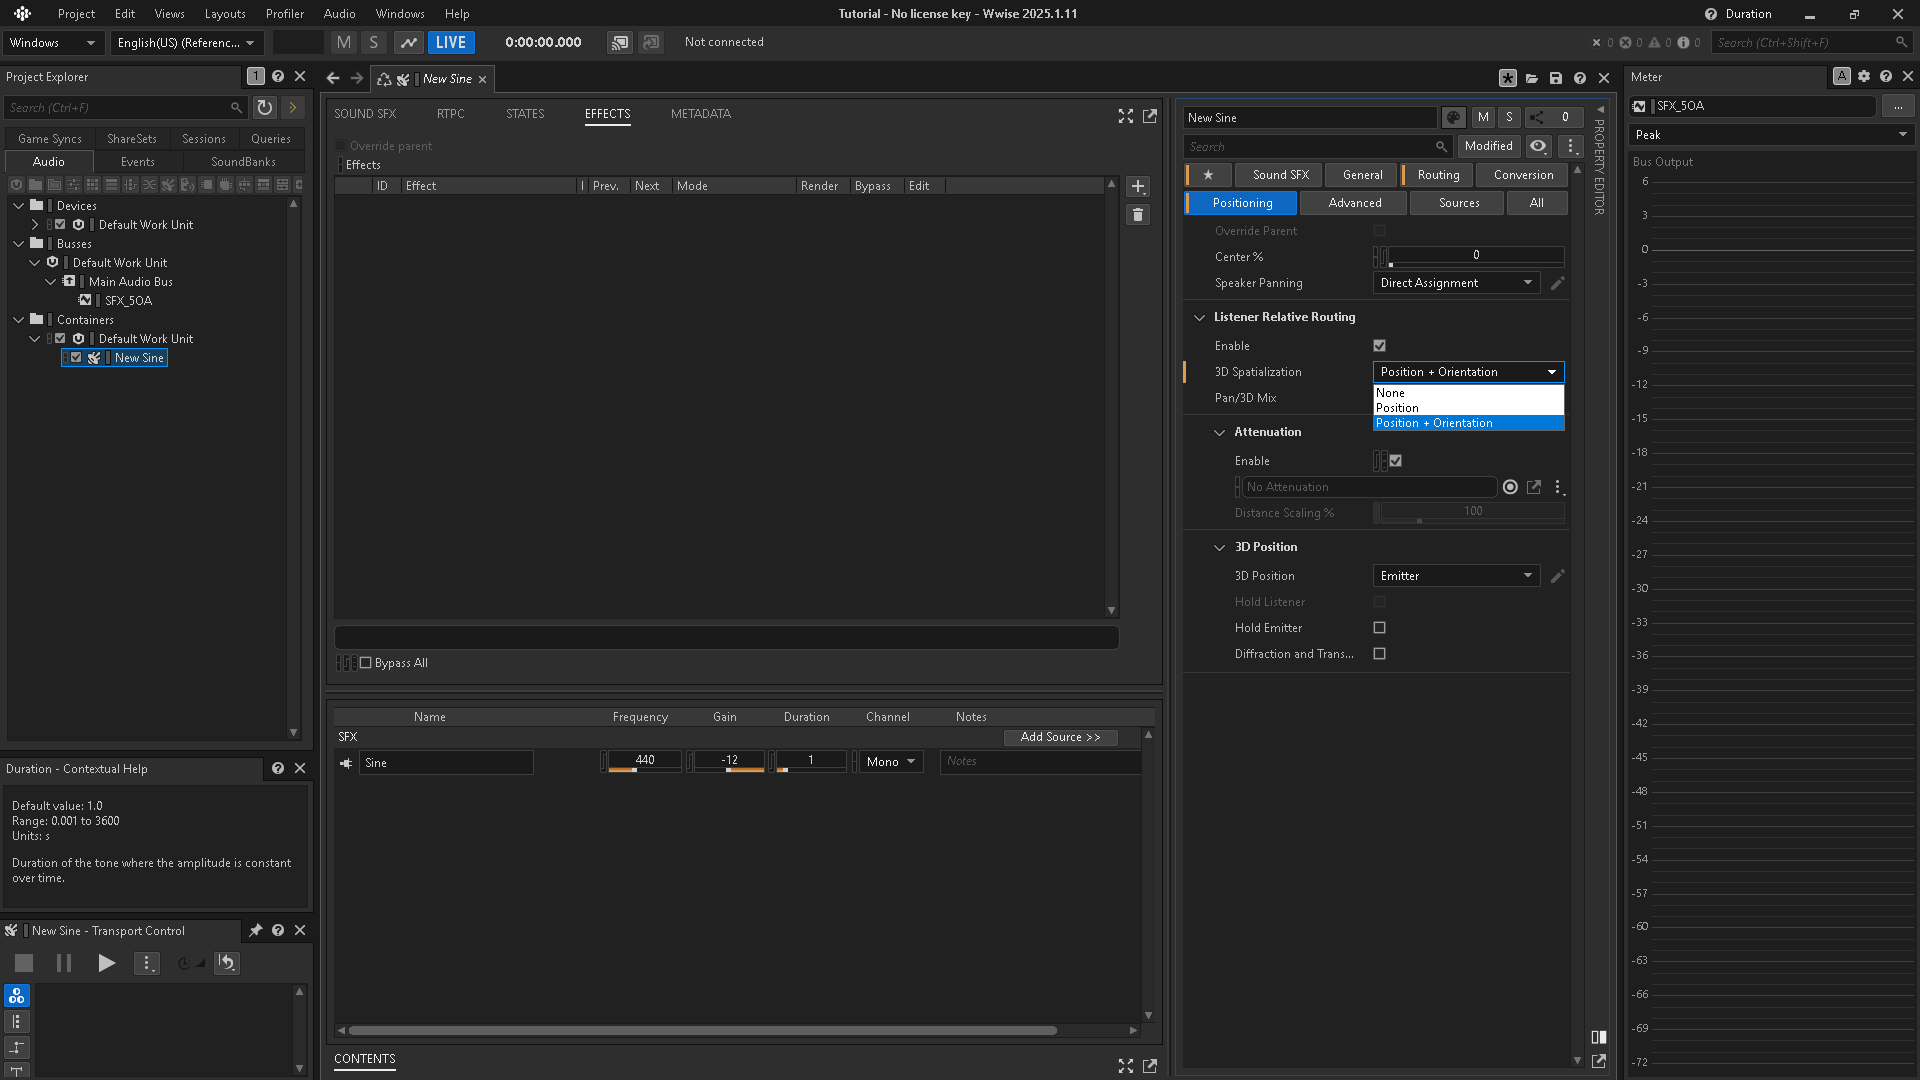The image size is (1920, 1080).
Task: Navigate back with the left arrow
Action: (333, 78)
